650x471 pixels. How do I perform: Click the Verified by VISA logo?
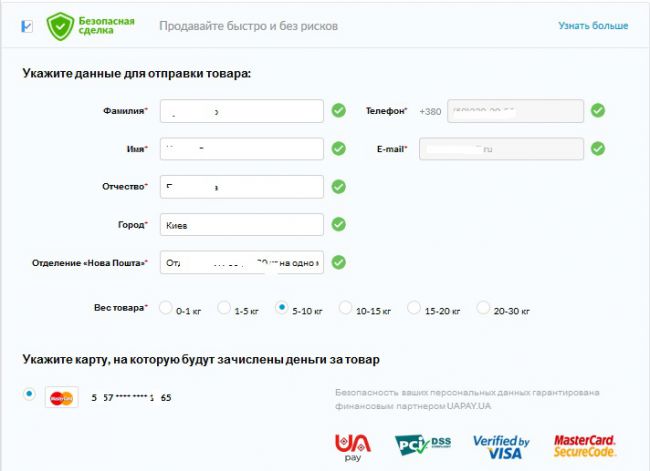500,446
